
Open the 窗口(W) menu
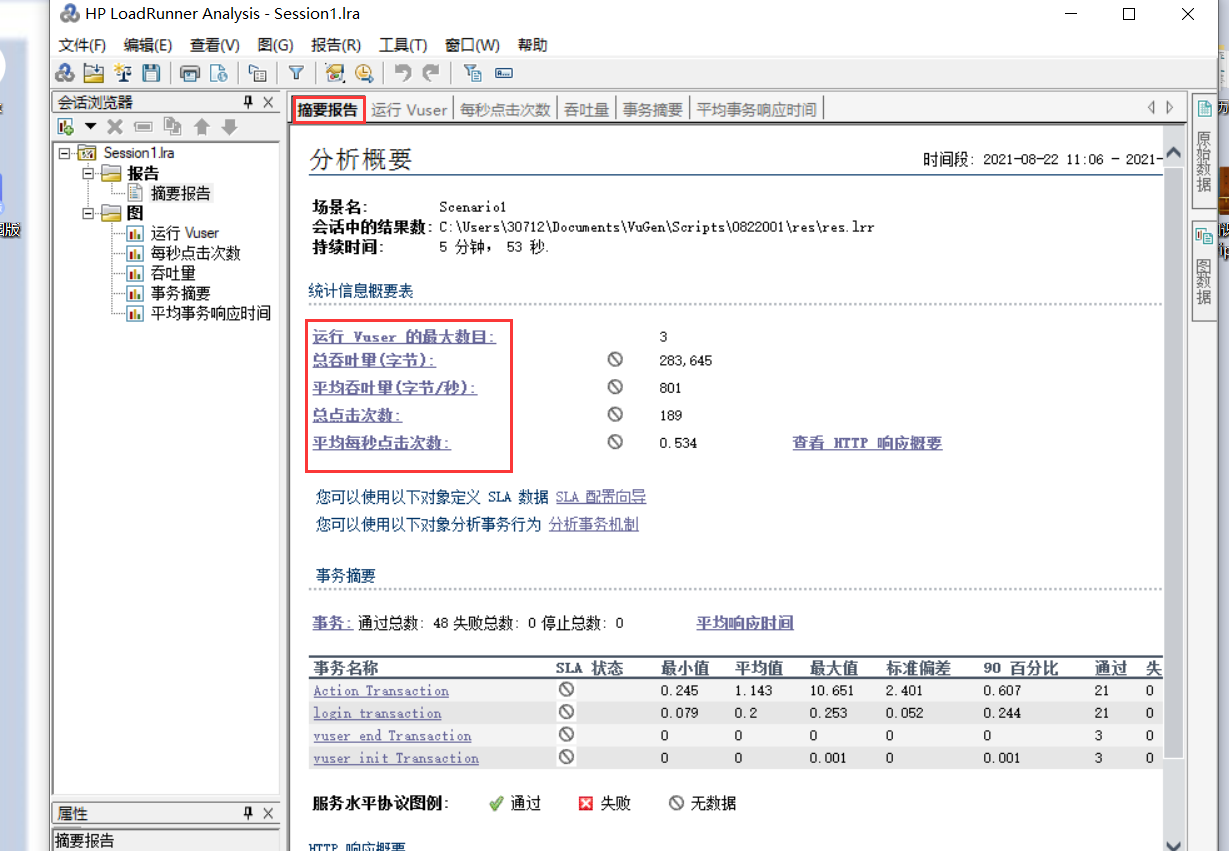coord(472,45)
